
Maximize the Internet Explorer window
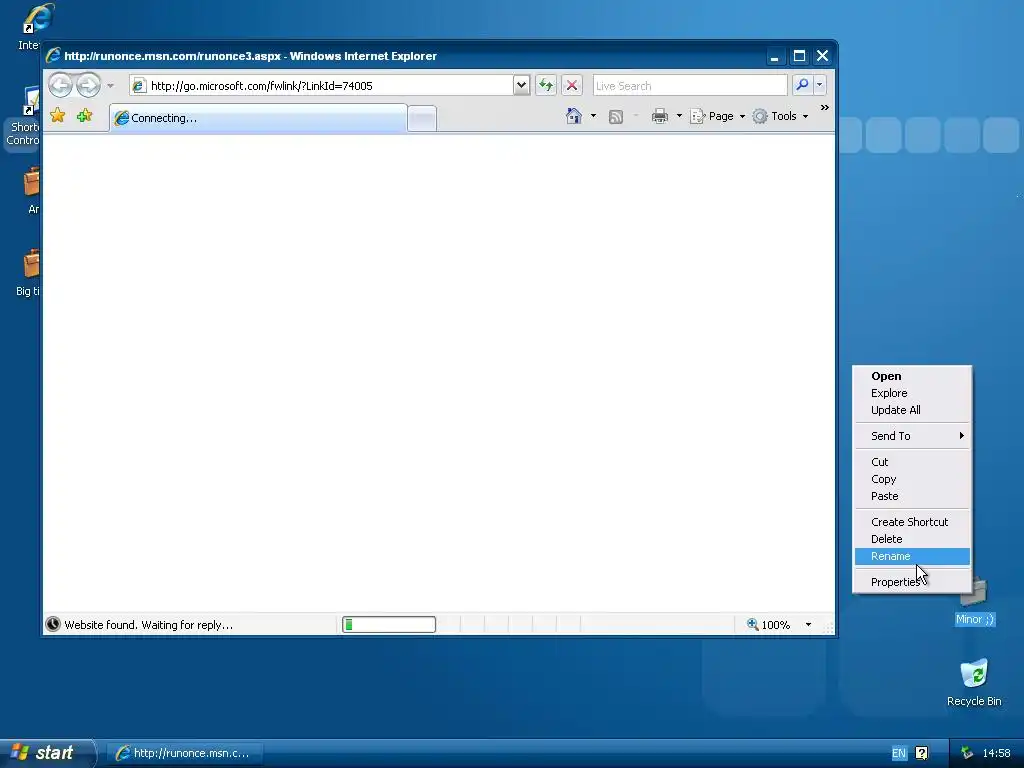point(799,56)
